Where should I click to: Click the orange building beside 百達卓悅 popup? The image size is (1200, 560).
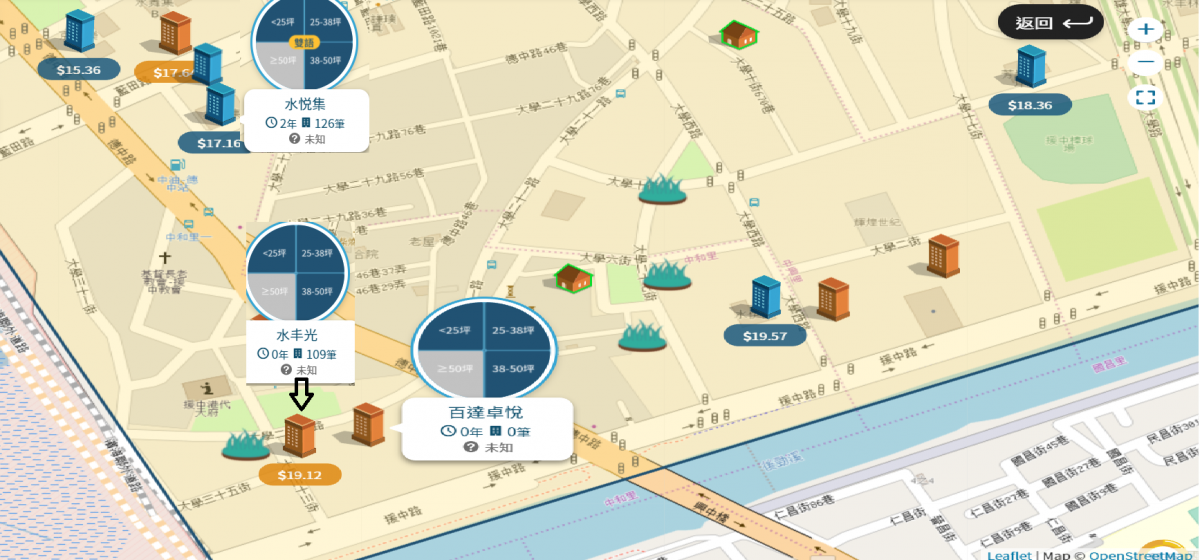click(368, 425)
